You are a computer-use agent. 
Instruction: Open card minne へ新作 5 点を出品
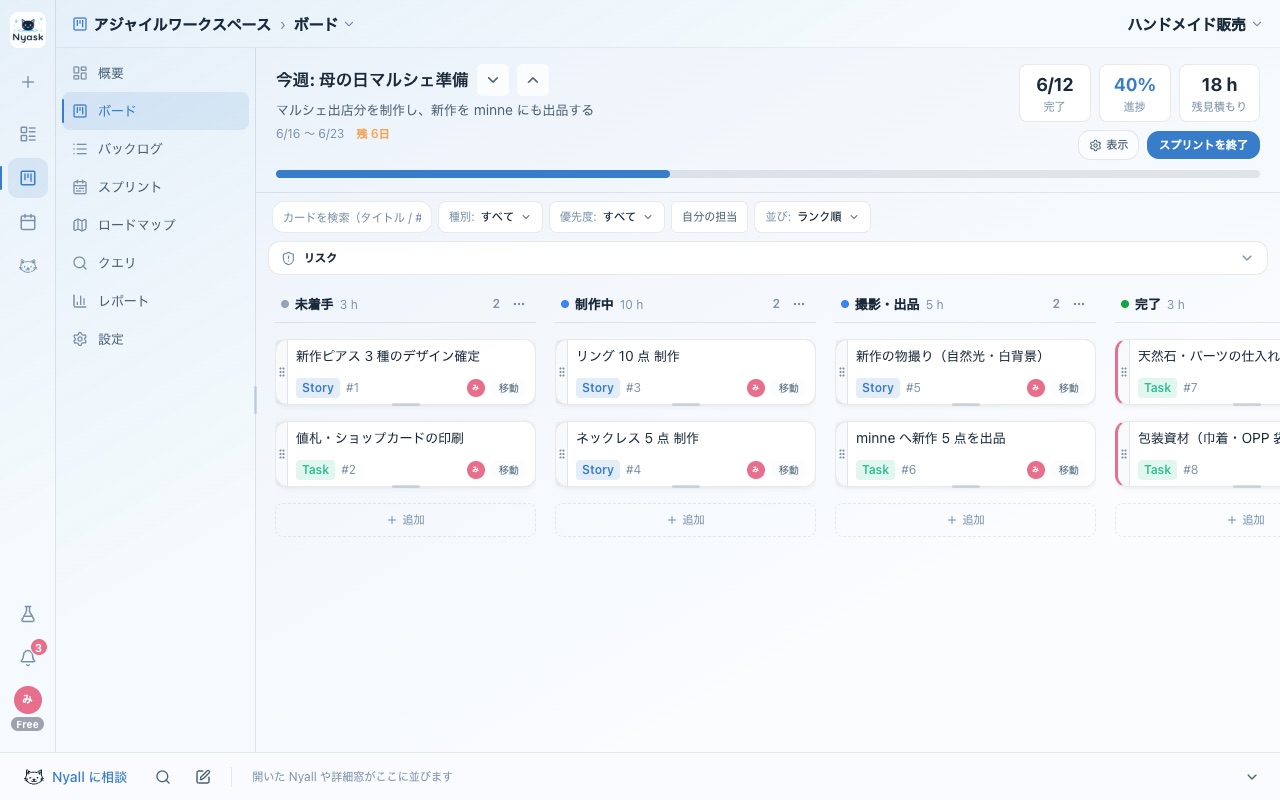tap(931, 438)
